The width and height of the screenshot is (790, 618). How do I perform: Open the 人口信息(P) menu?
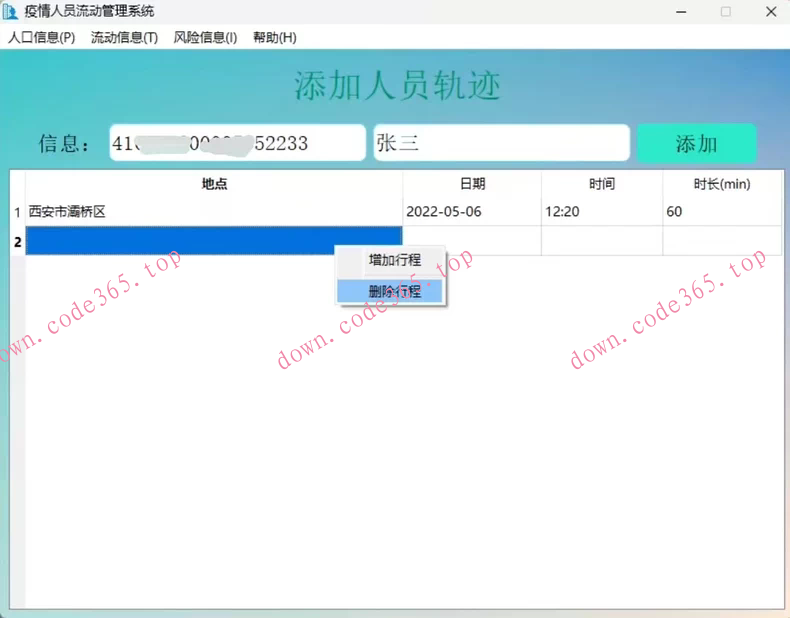click(41, 37)
